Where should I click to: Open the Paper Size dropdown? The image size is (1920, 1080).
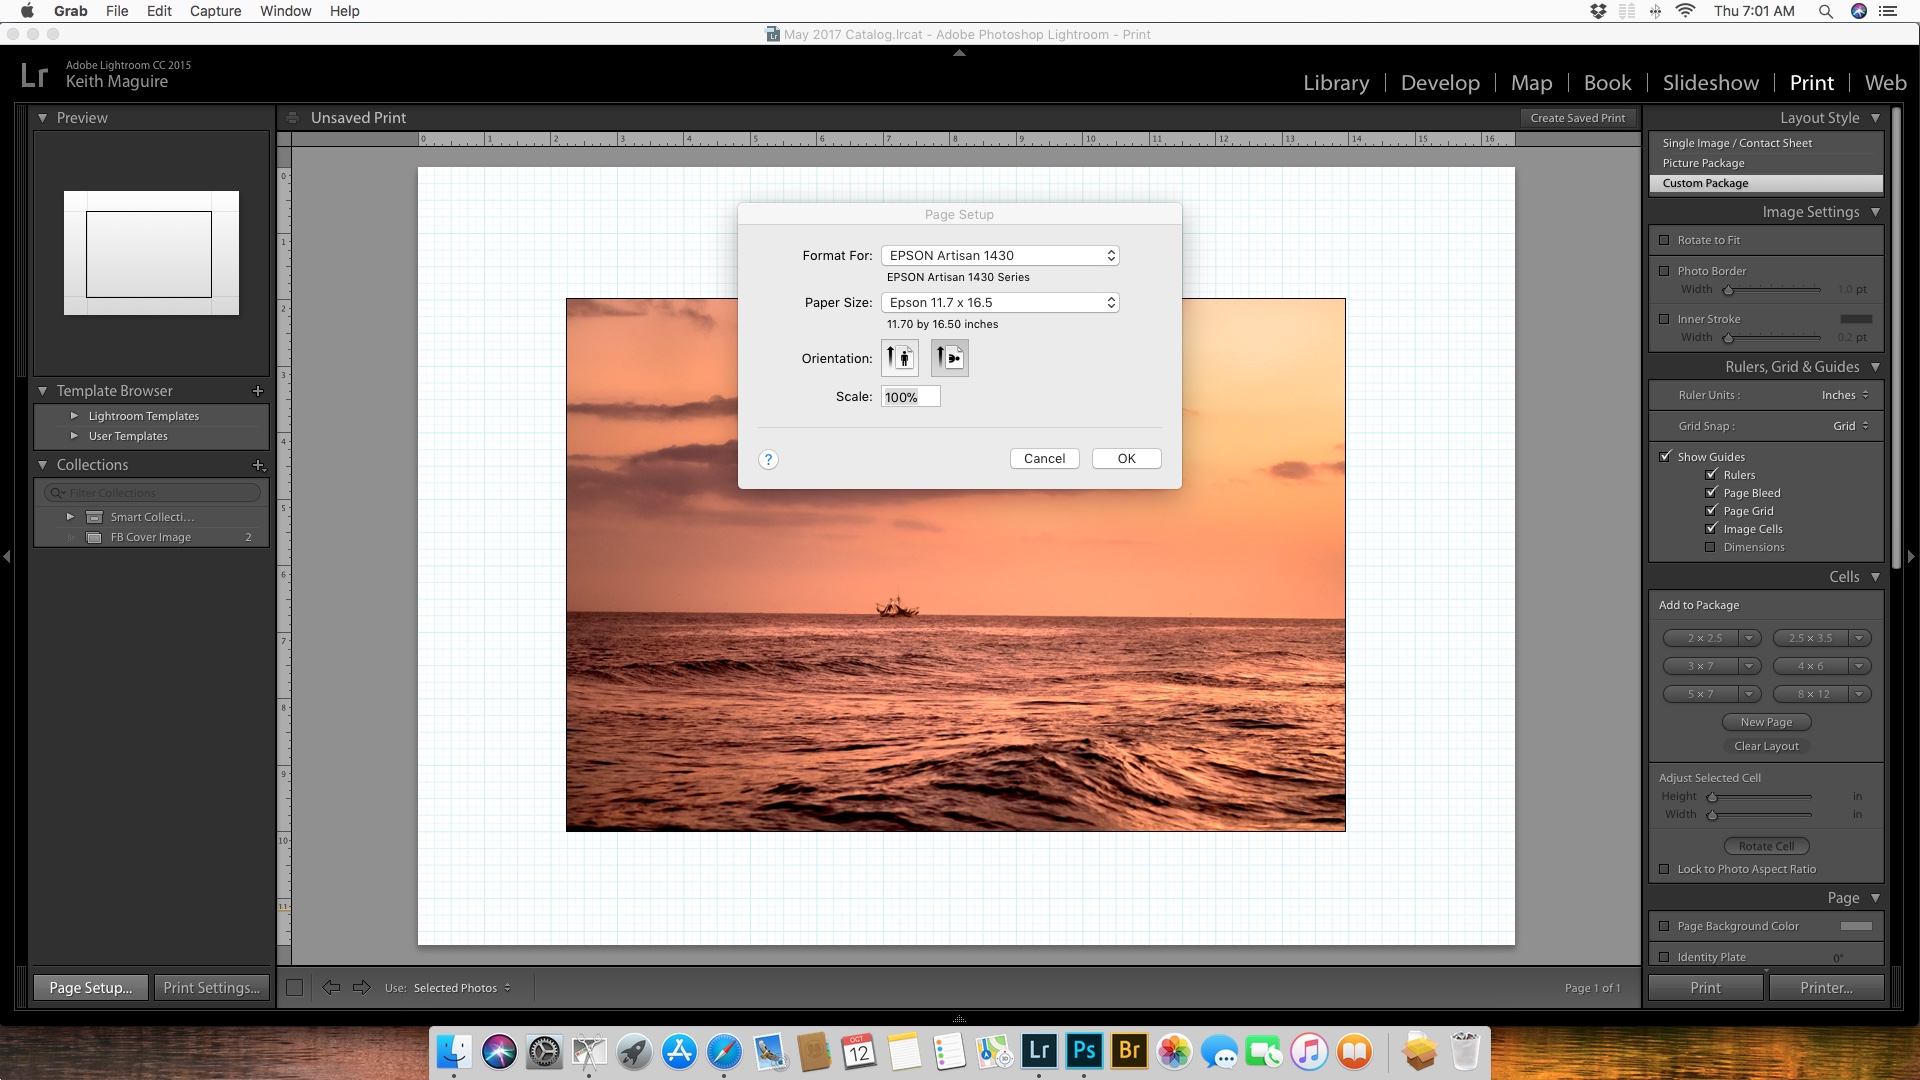tap(1000, 302)
